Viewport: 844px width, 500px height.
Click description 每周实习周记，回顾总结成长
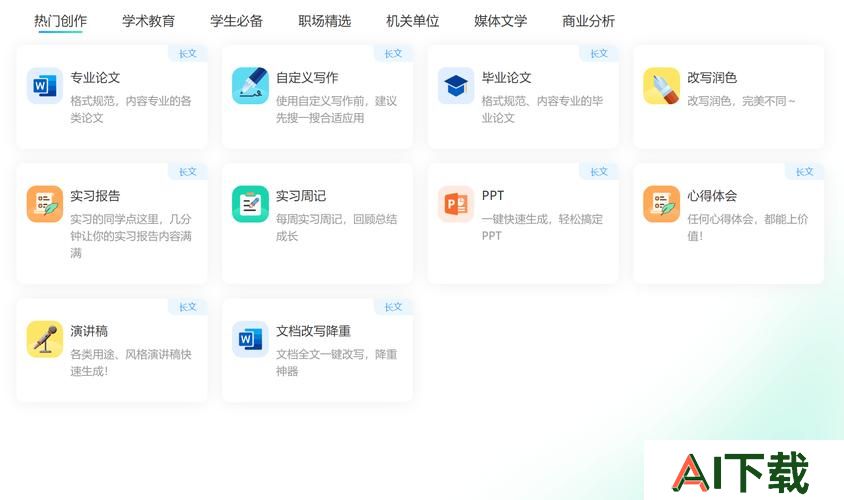336,228
